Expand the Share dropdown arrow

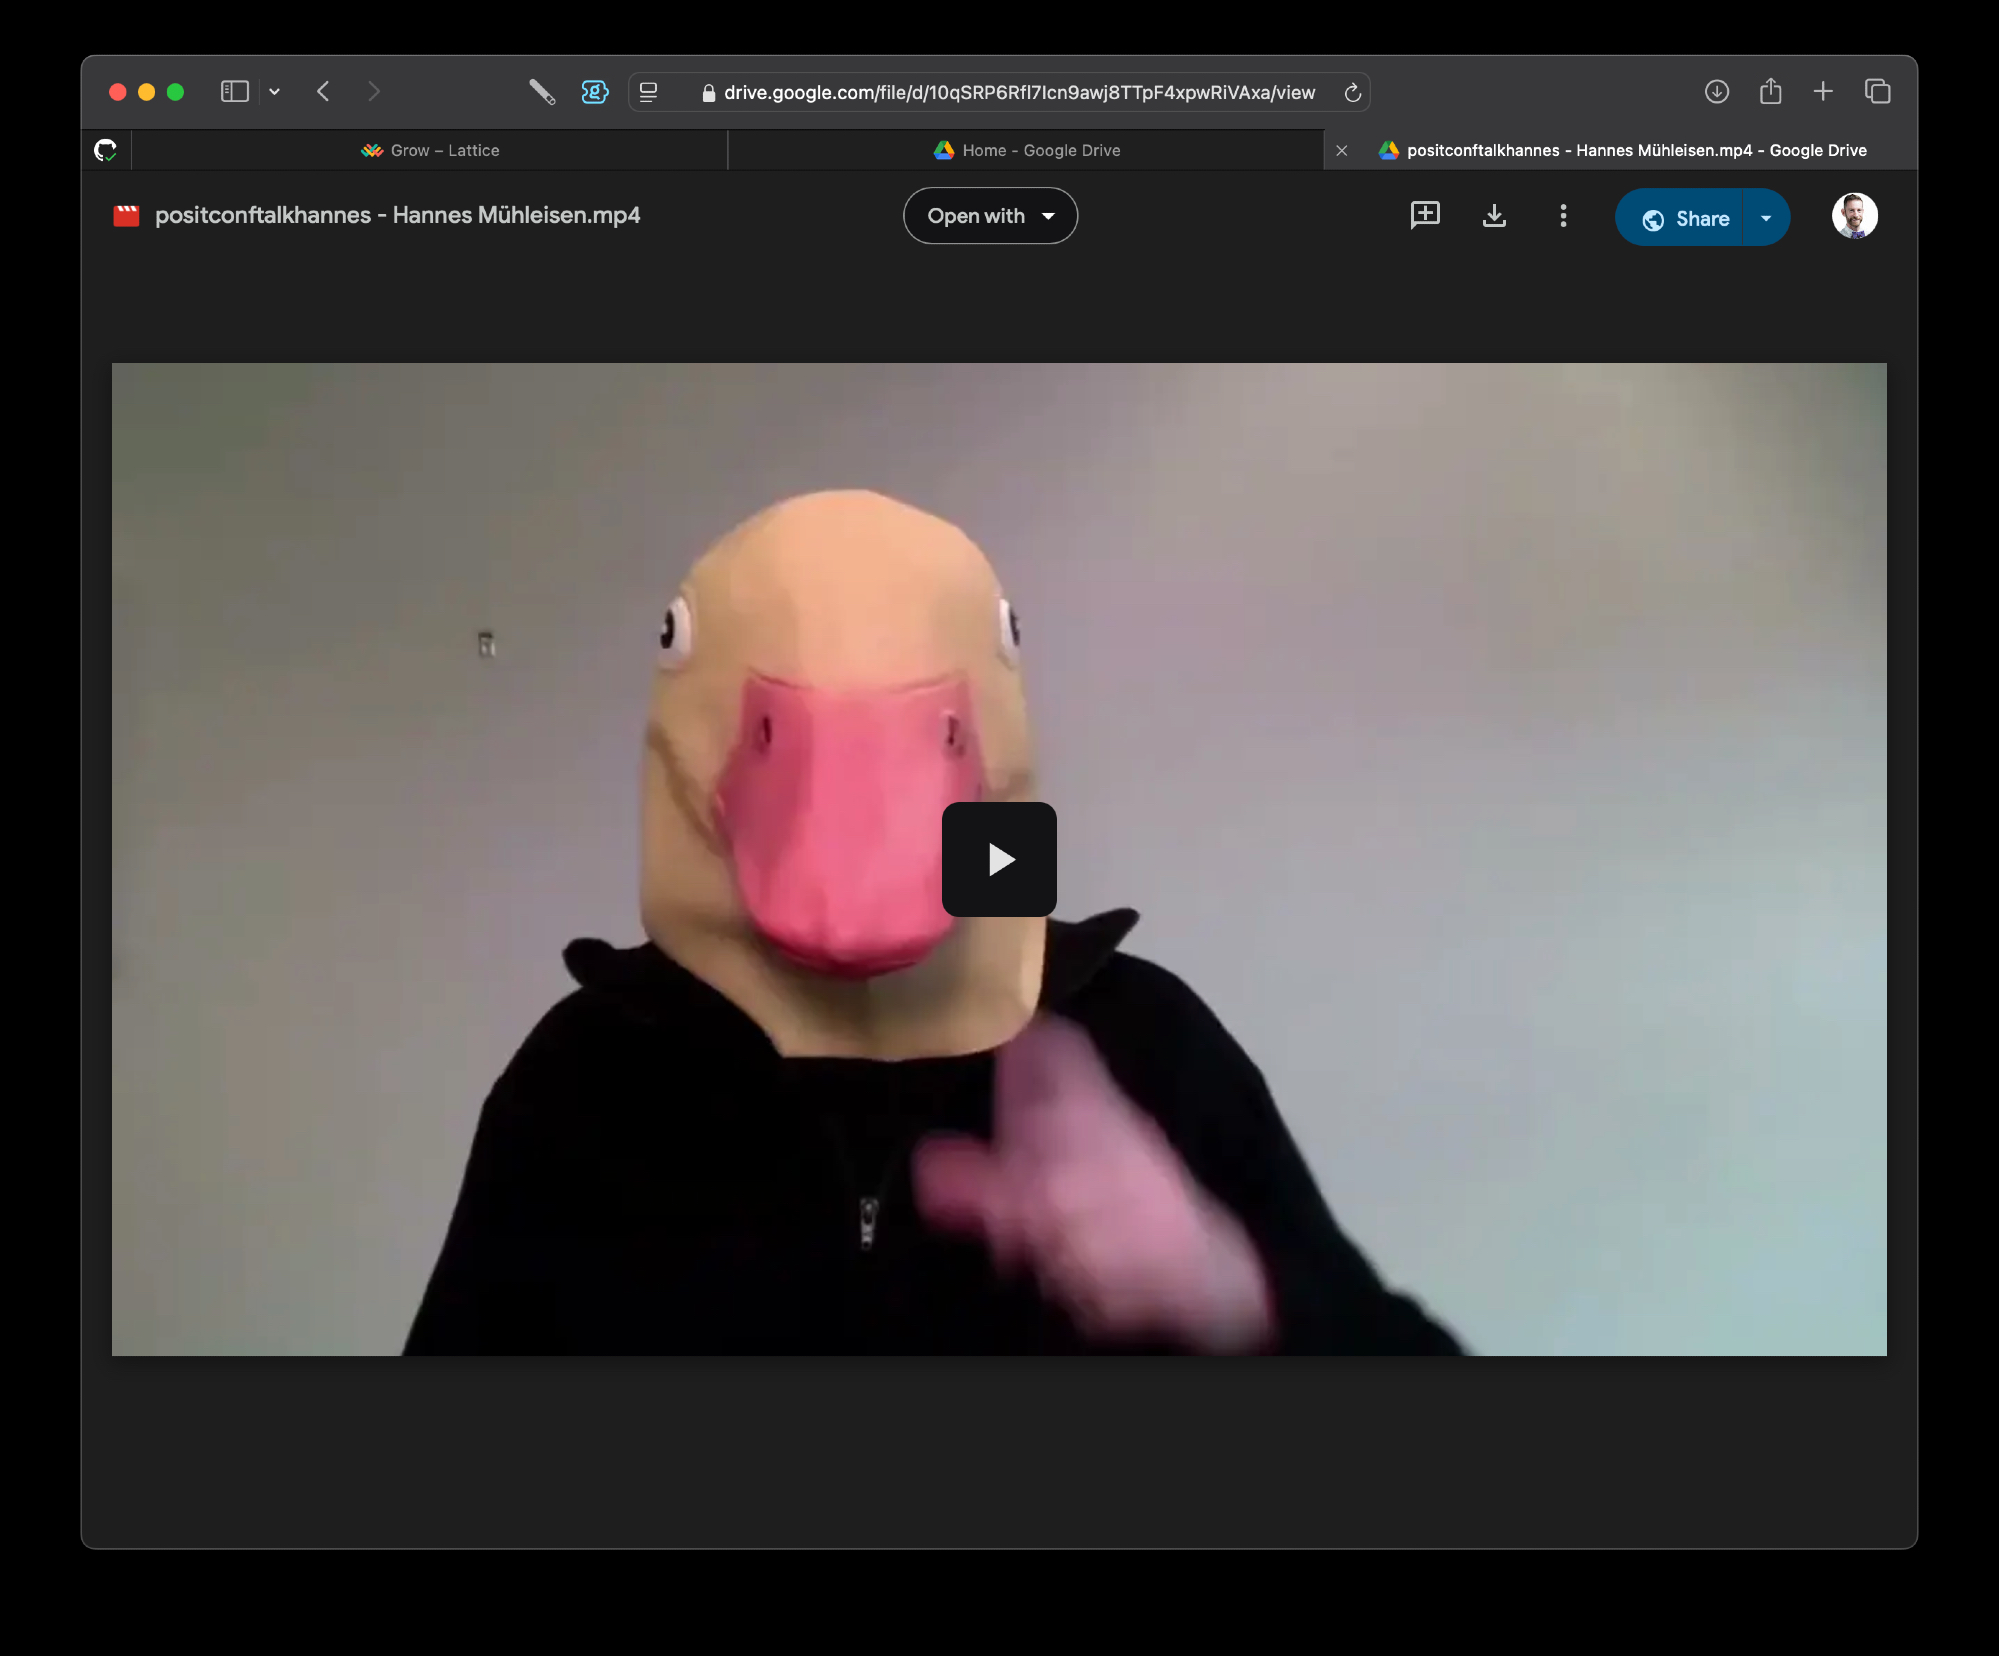coord(1766,218)
